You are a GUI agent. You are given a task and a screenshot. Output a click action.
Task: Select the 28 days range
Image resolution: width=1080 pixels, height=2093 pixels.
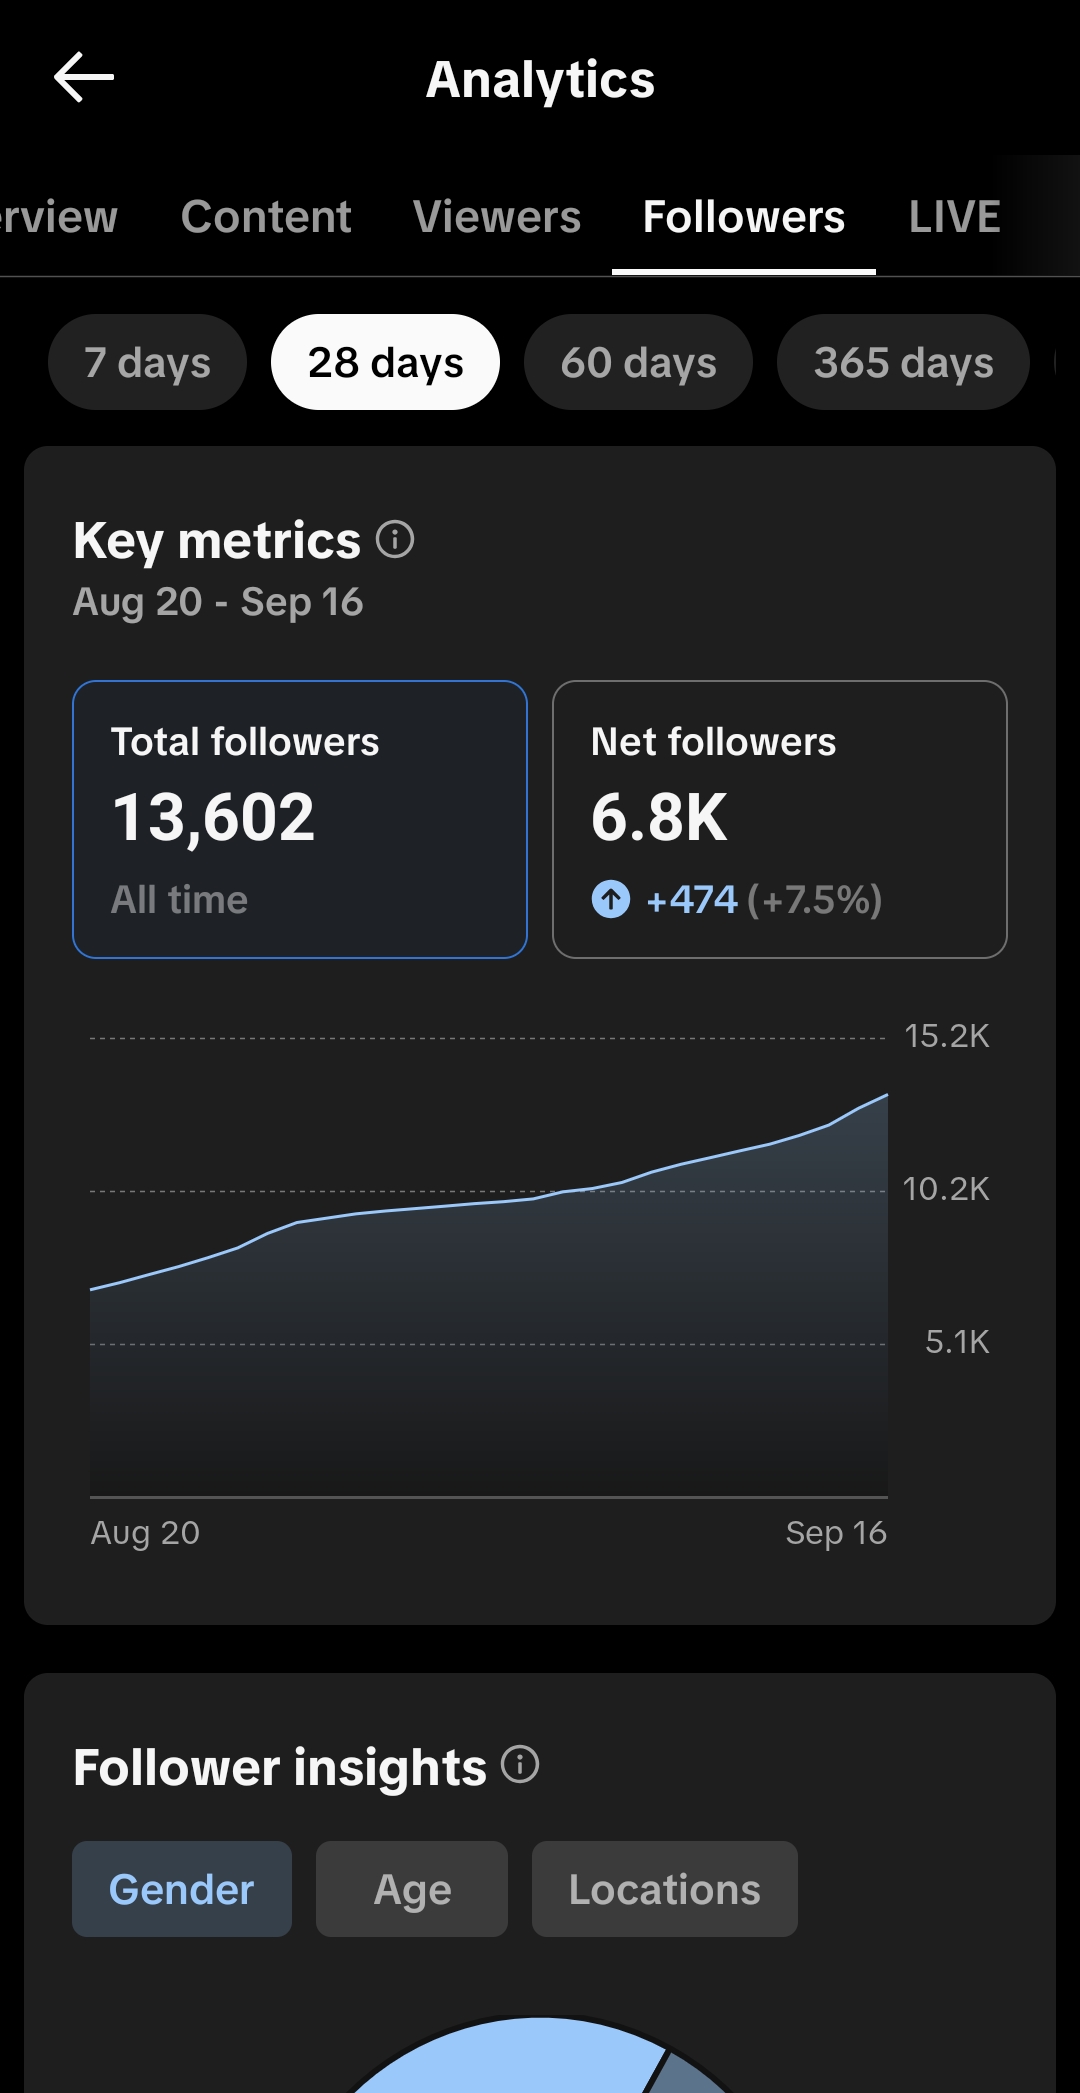(x=385, y=362)
